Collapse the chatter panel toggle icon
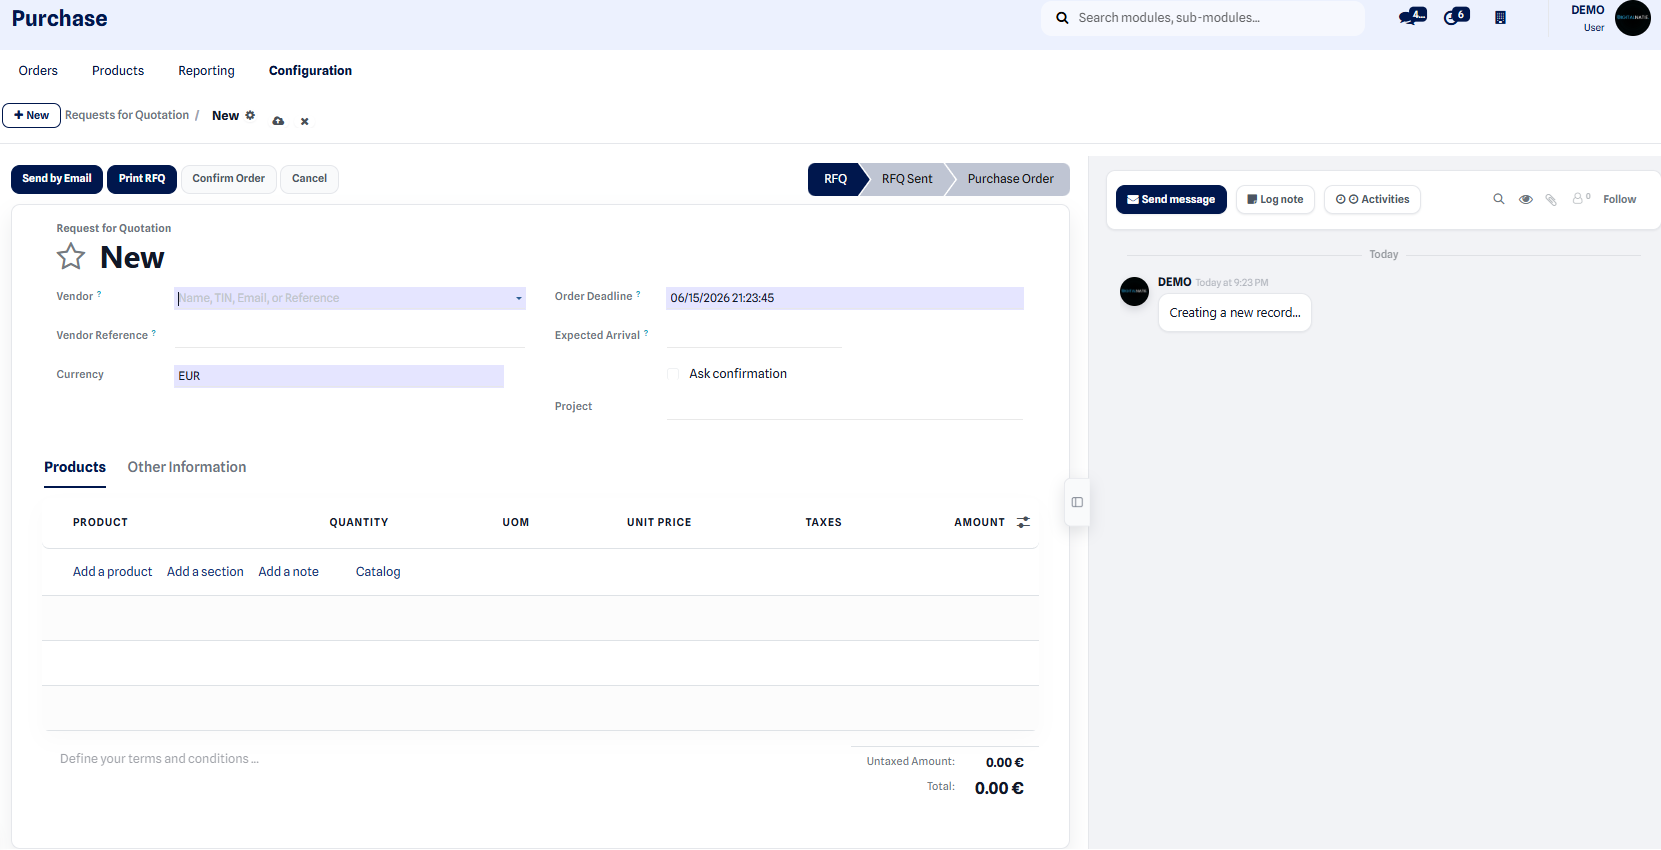1661x850 pixels. (x=1077, y=502)
